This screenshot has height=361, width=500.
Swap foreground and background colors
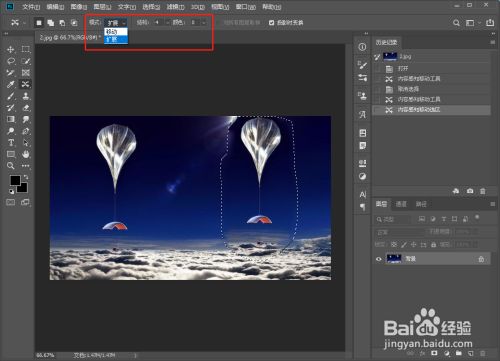point(26,177)
